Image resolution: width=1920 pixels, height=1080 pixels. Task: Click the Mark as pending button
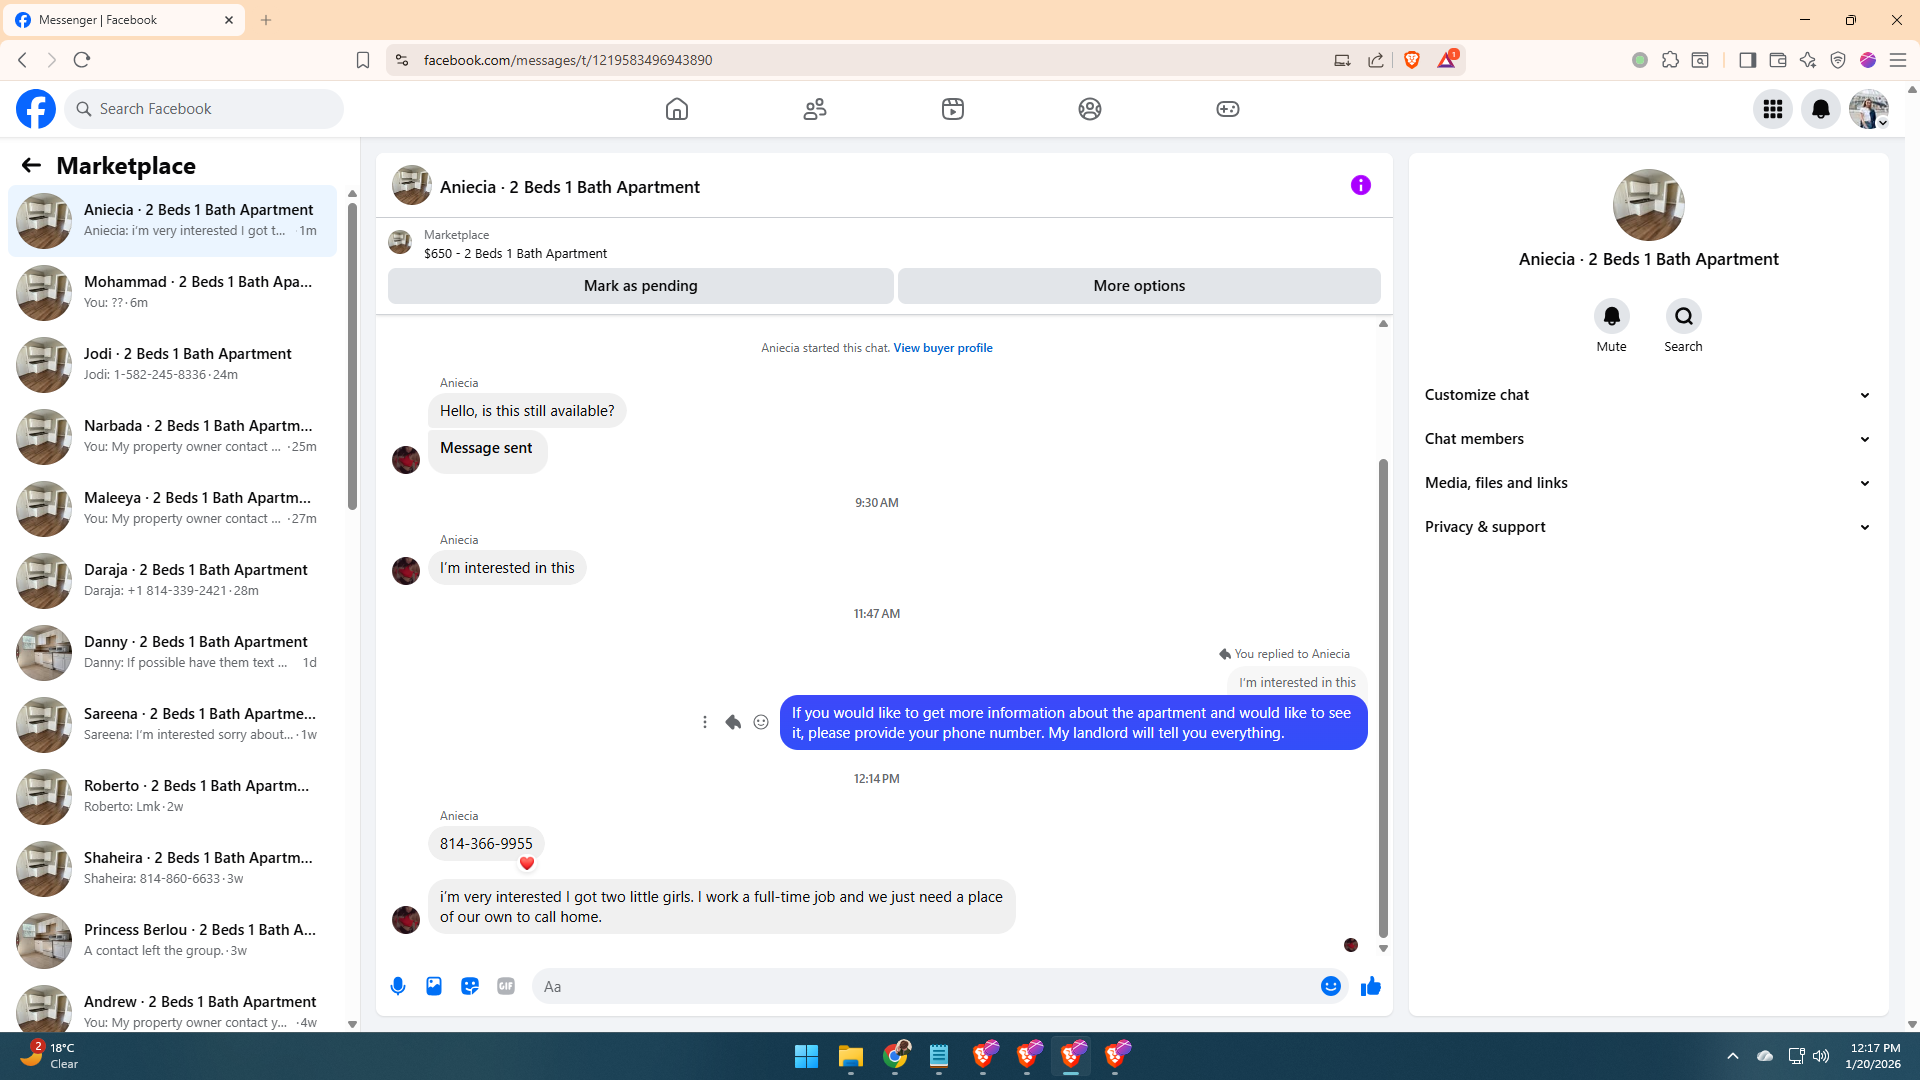[641, 286]
